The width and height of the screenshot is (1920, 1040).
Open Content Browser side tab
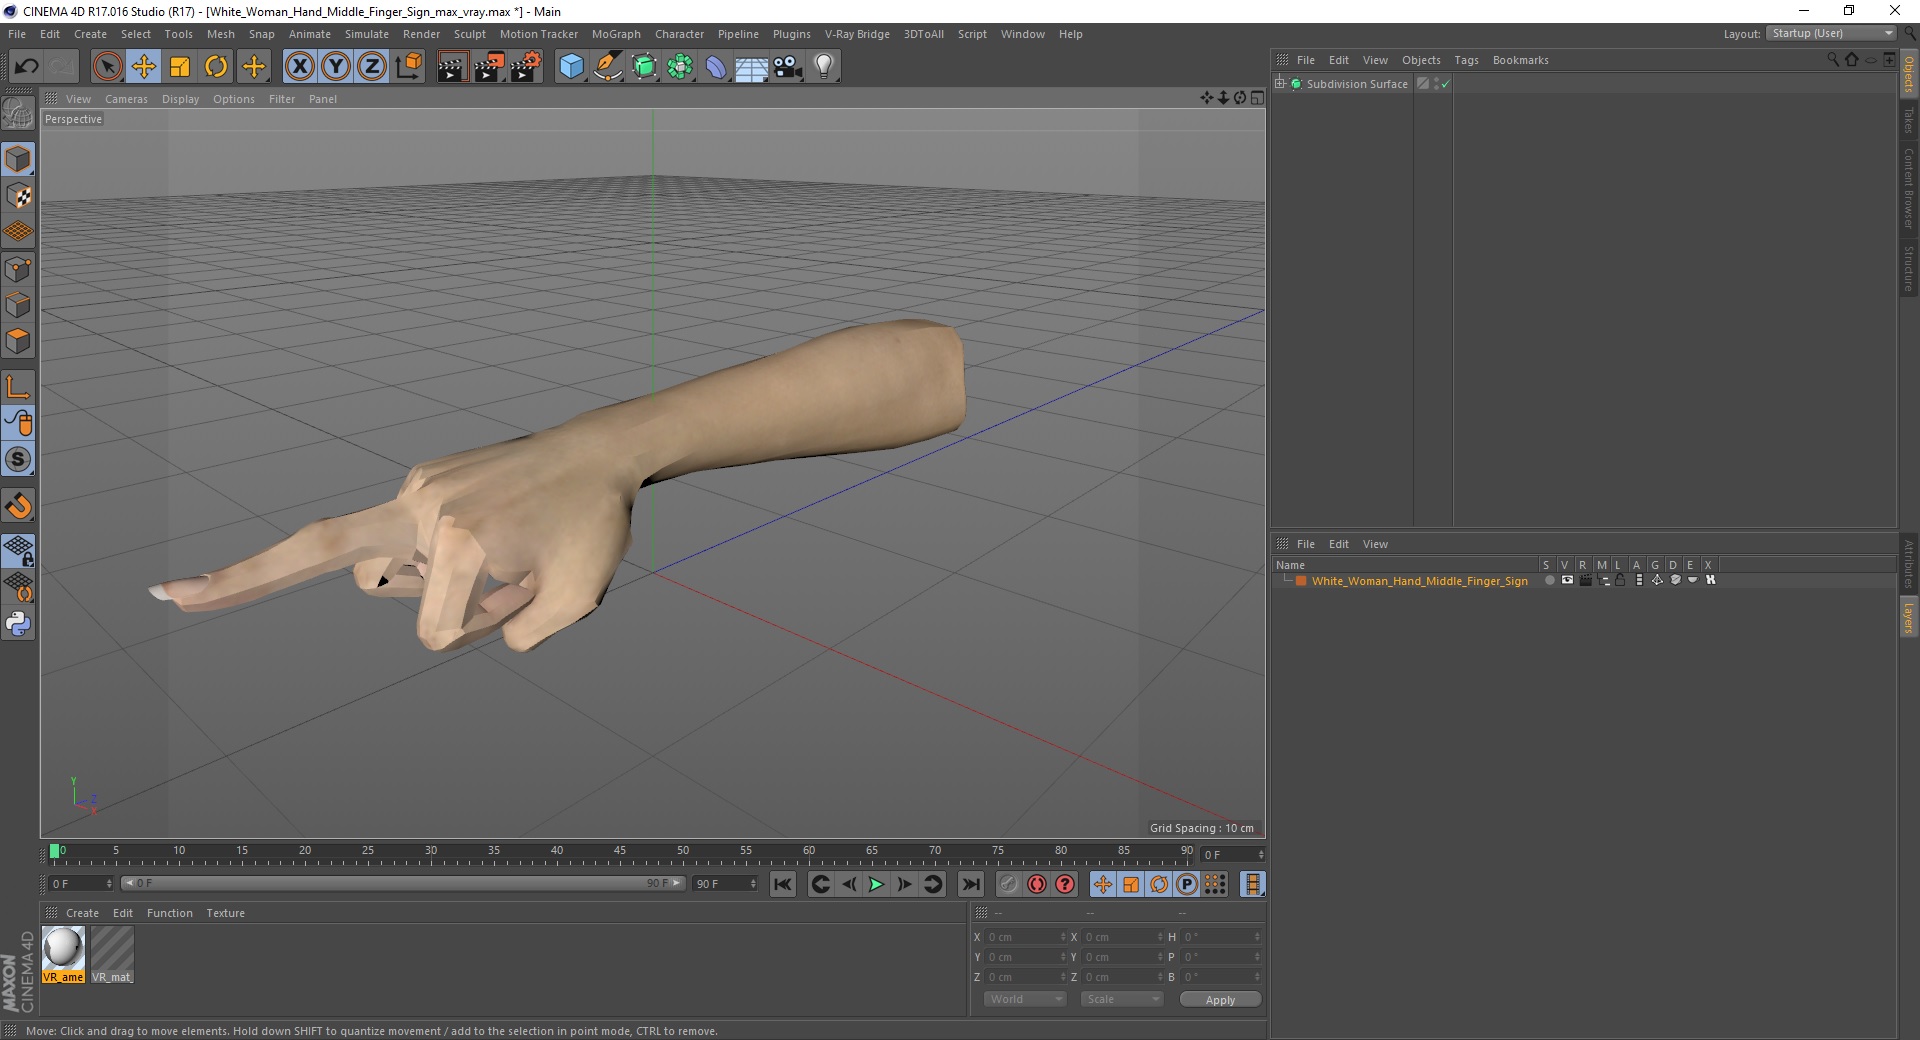click(1908, 188)
